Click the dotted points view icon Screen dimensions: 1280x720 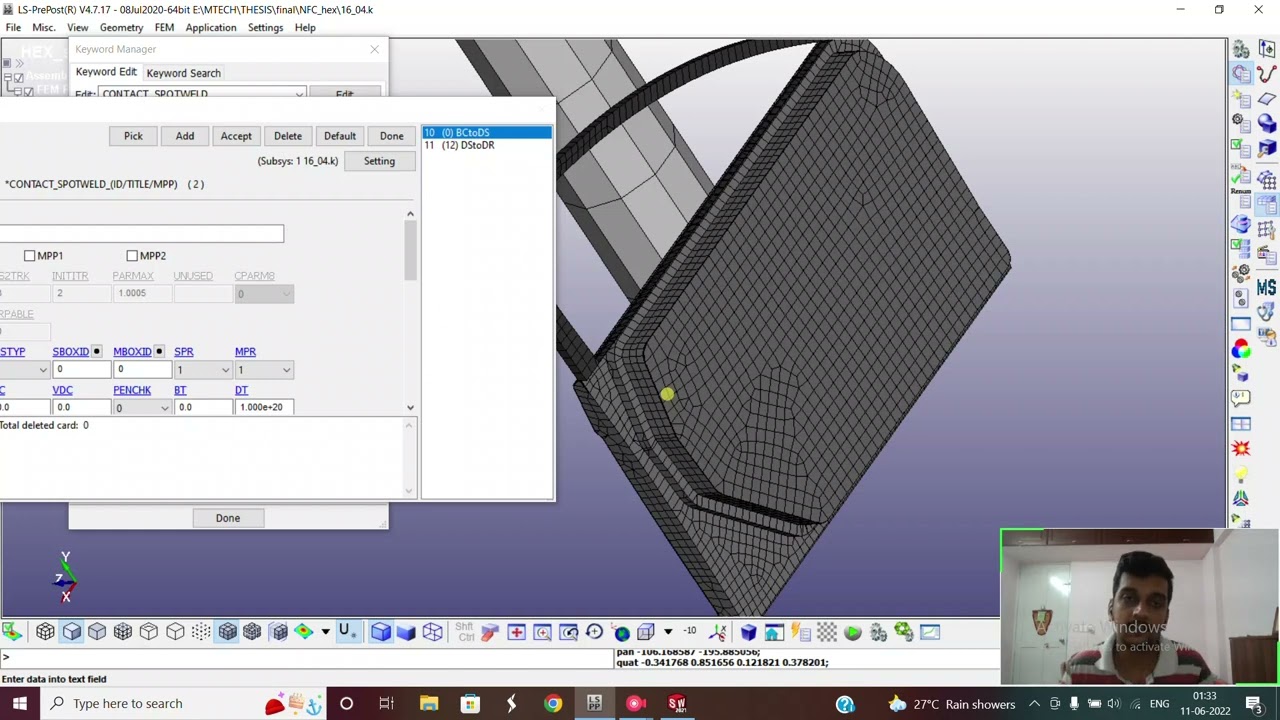click(200, 632)
